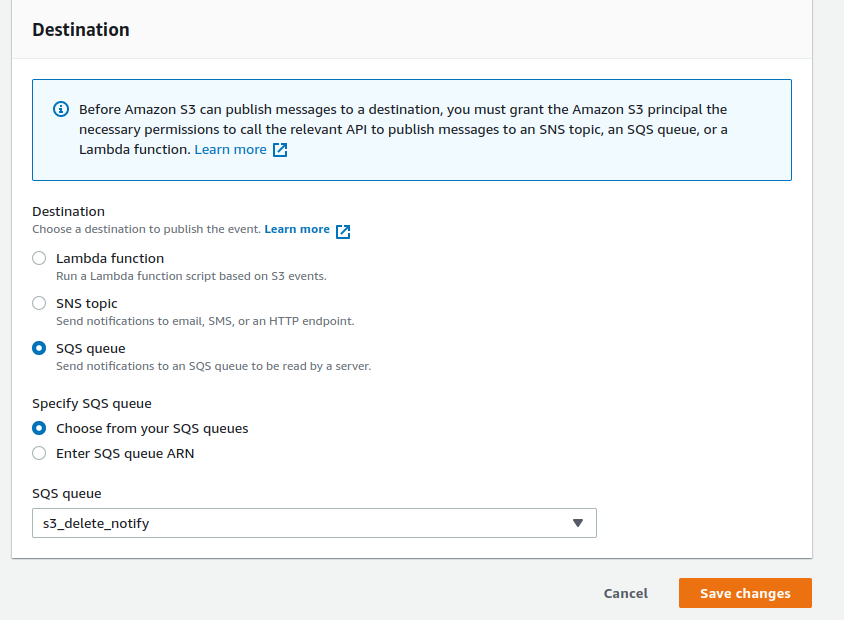Click the external link icon under Destination heading
The image size is (844, 620).
(x=342, y=229)
